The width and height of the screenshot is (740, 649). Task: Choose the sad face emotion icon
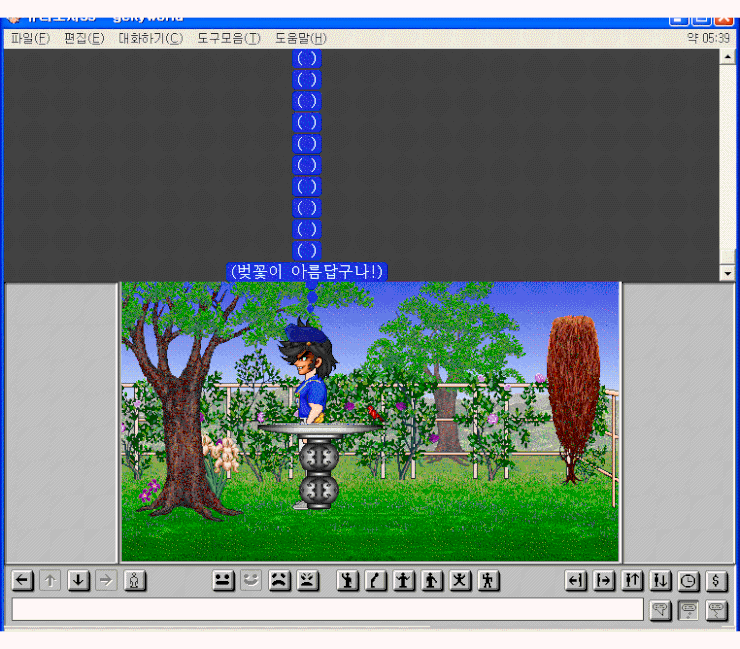pos(279,581)
